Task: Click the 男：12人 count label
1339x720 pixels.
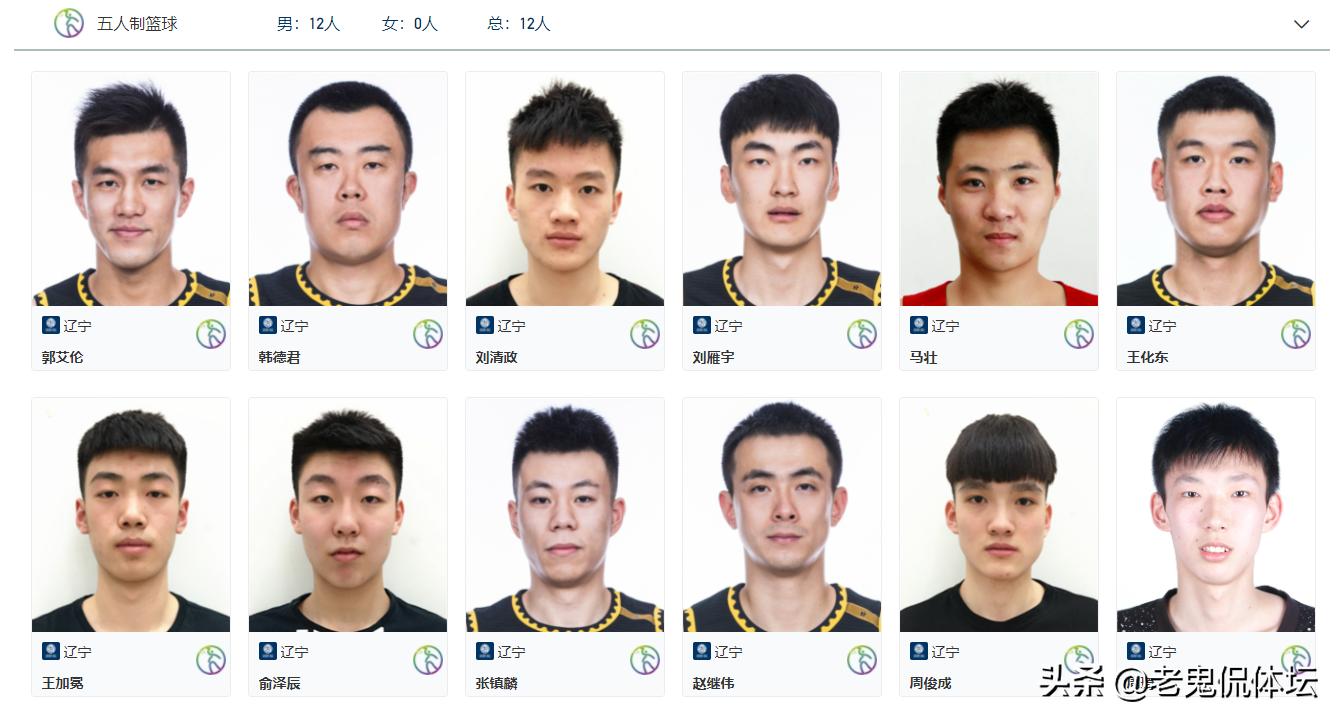Action: pos(308,24)
